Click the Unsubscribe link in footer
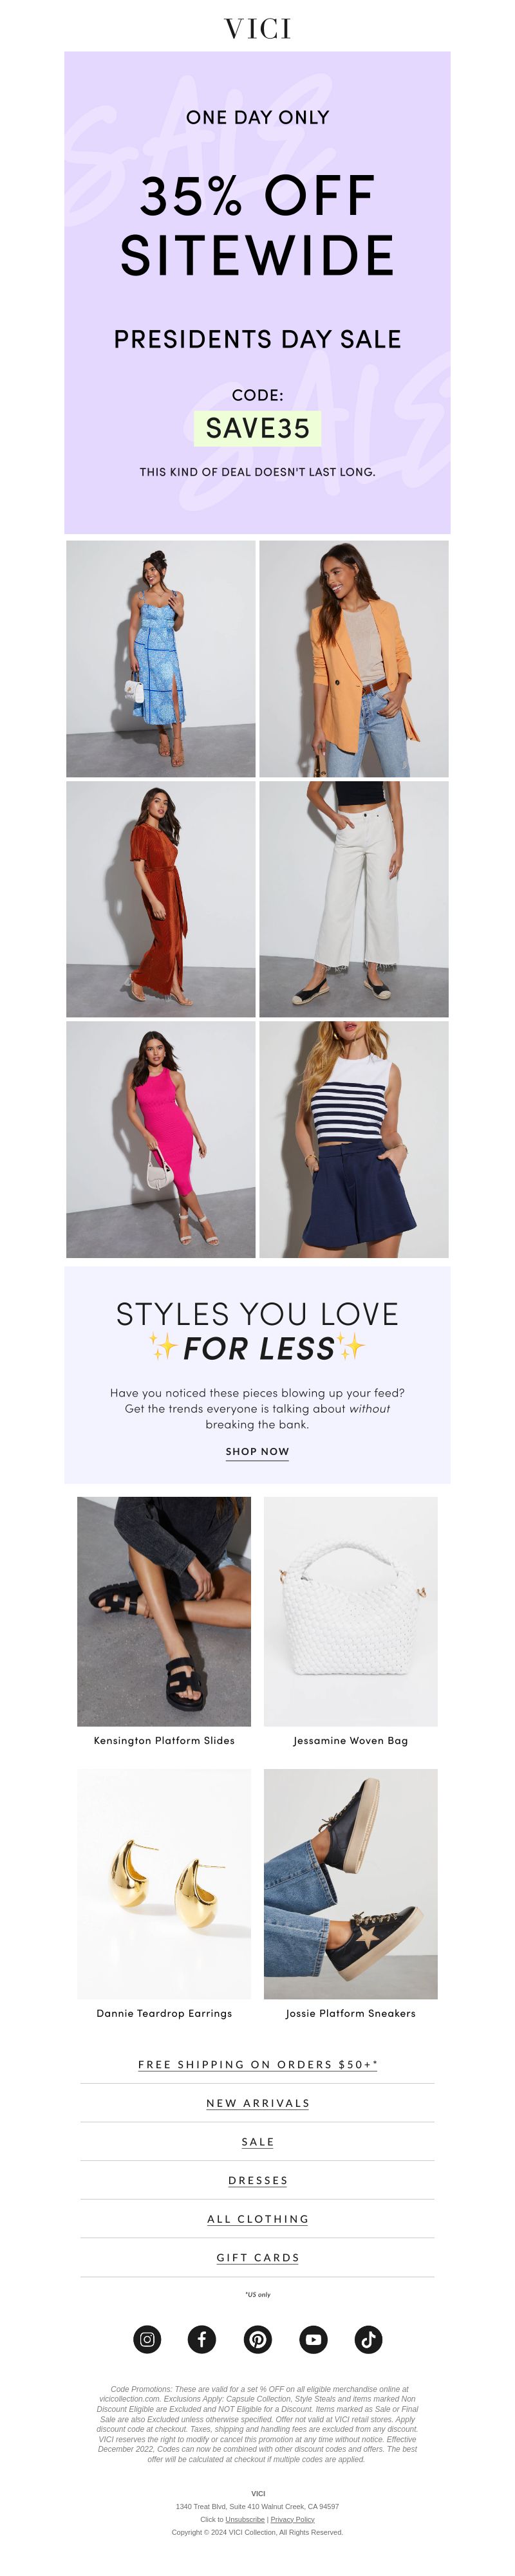Viewport: 515px width, 2576px height. point(245,2519)
